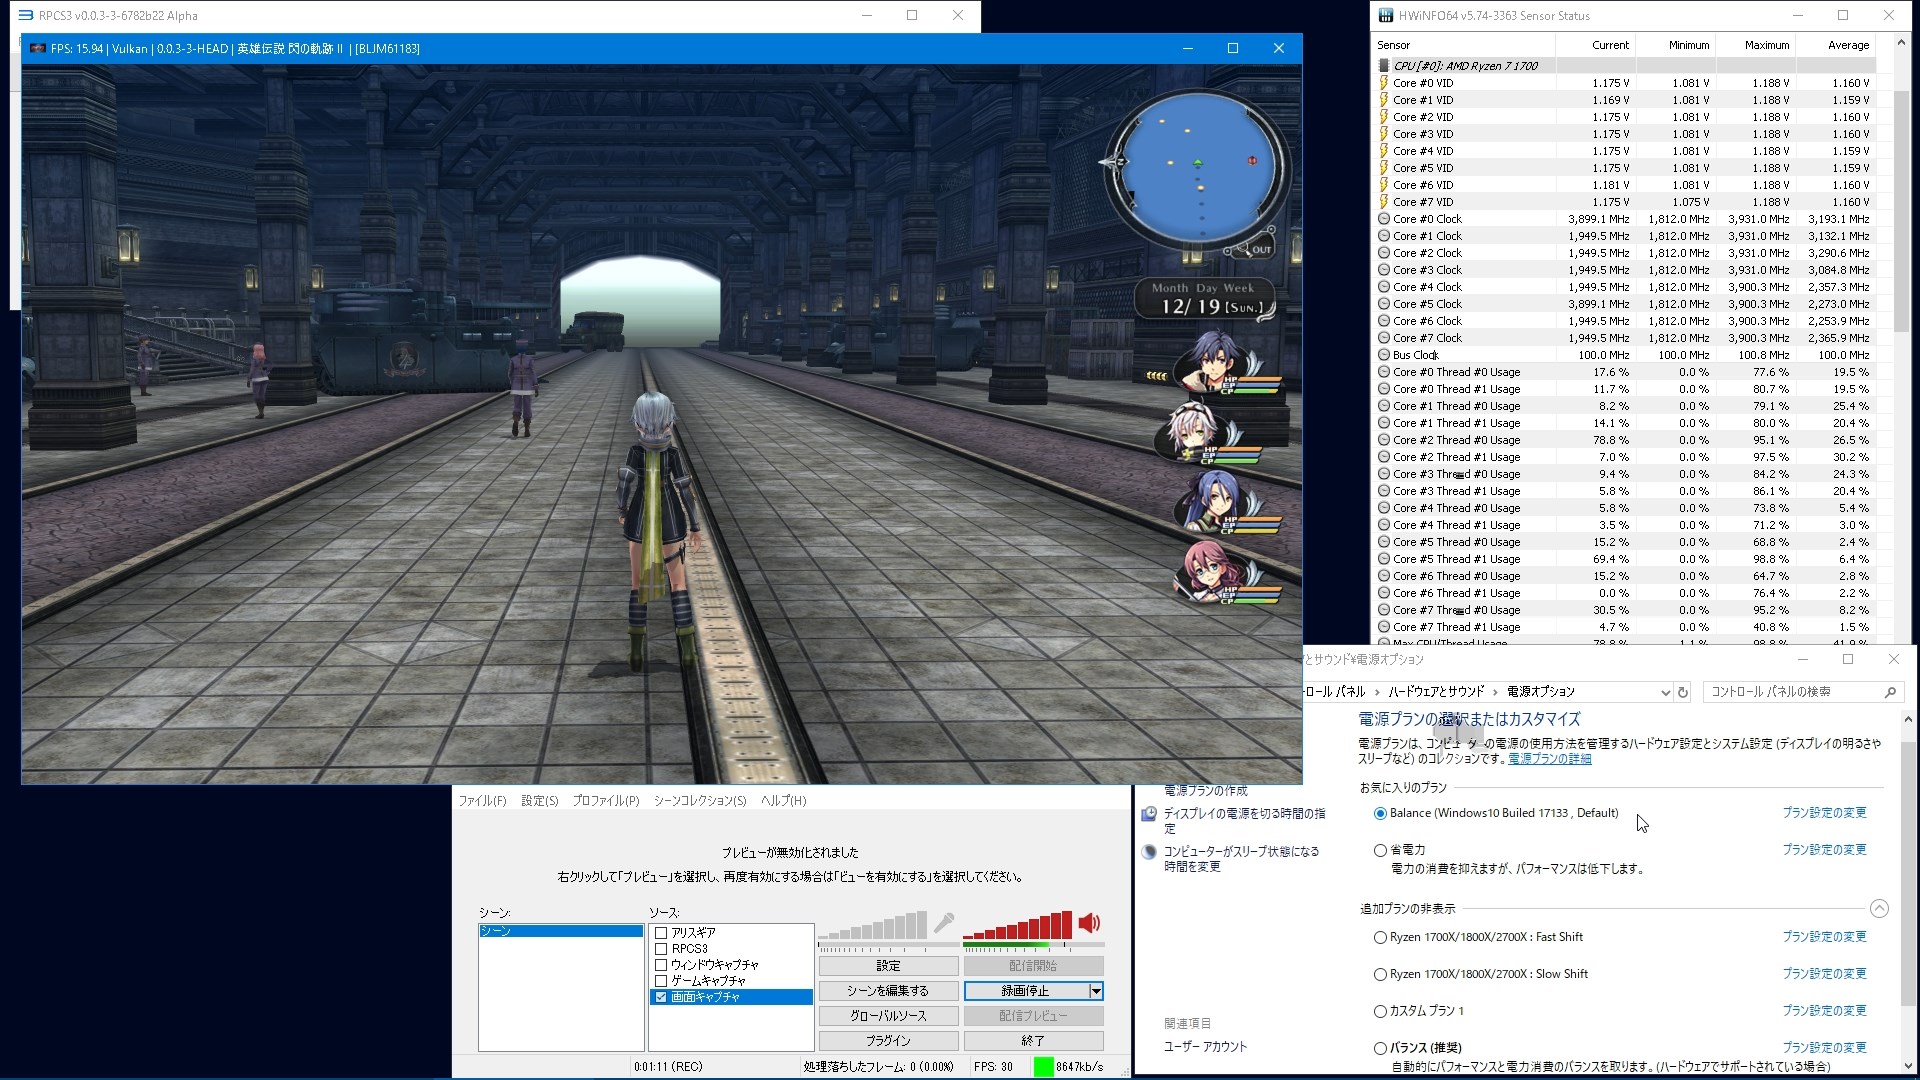This screenshot has height=1080, width=1920.
Task: Mute the microphone icon in OBS
Action: (x=943, y=923)
